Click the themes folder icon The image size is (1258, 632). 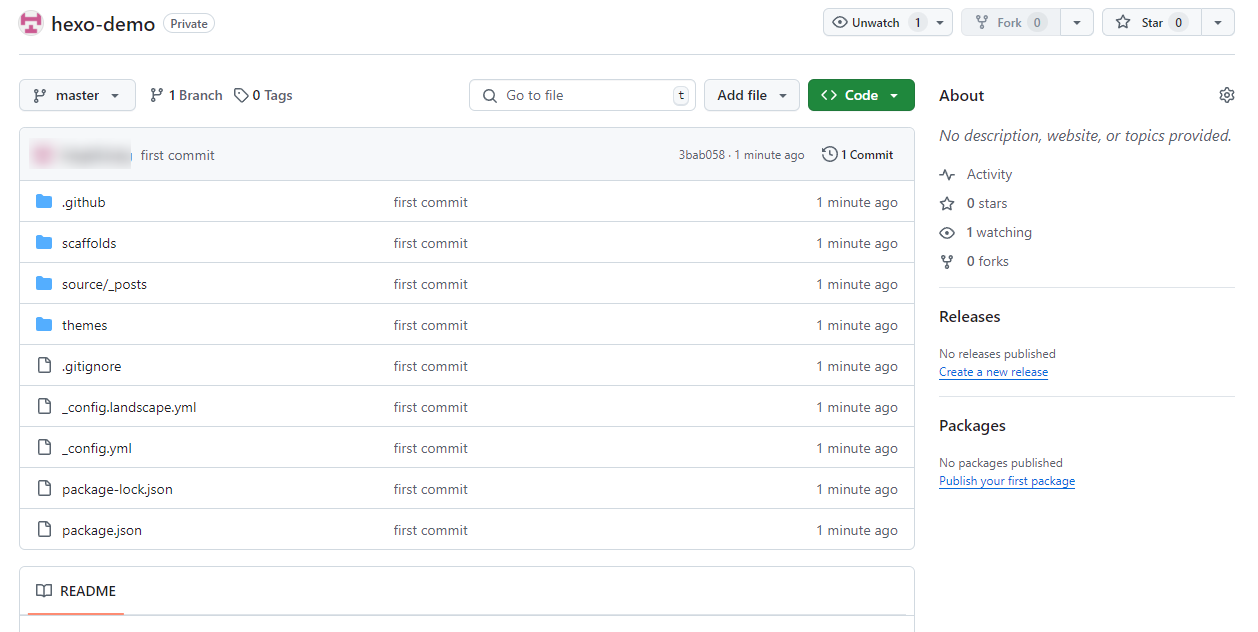tap(44, 325)
